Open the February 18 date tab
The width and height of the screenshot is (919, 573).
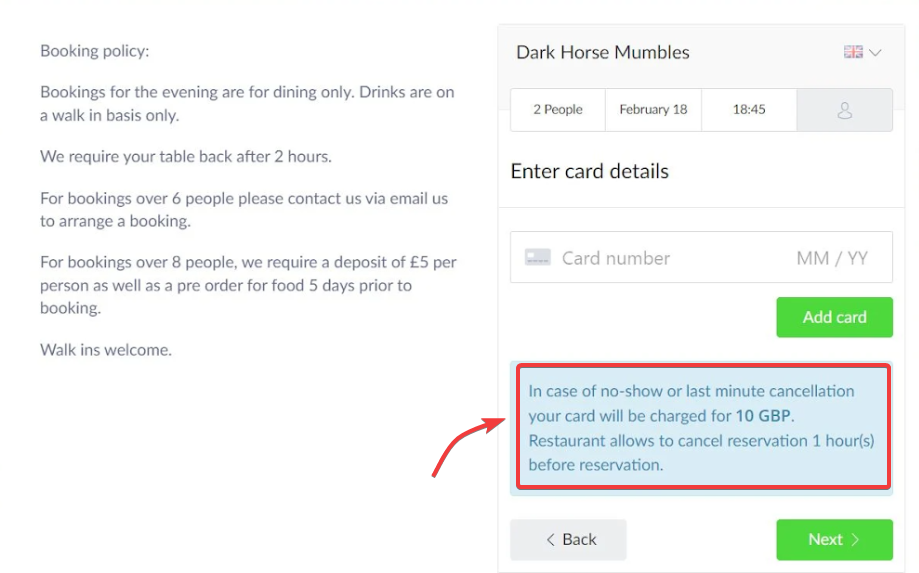[653, 110]
